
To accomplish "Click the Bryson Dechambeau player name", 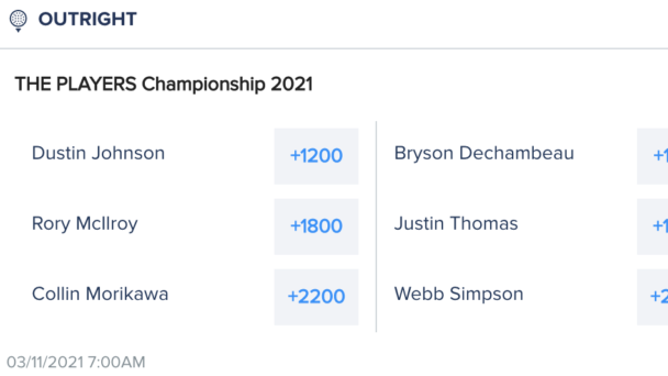I will (x=484, y=154).
